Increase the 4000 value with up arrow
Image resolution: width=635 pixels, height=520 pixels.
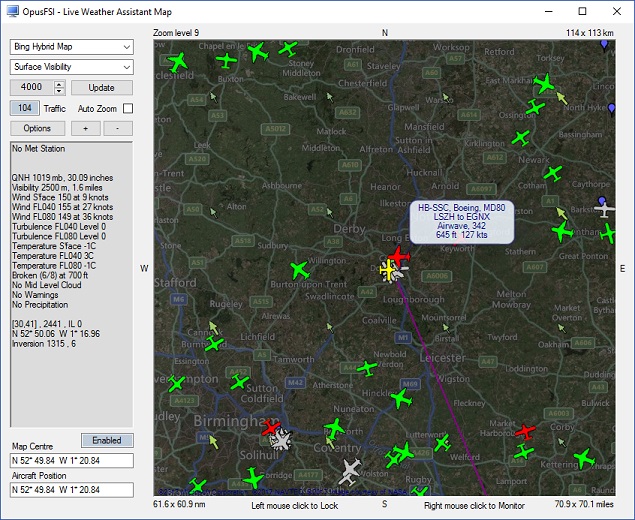tap(60, 84)
